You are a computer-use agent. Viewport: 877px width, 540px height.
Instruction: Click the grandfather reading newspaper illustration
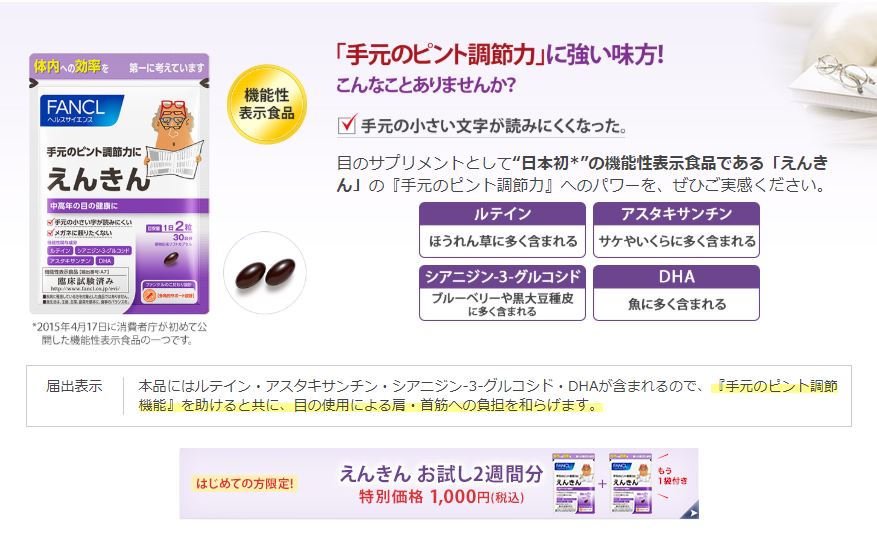[175, 139]
